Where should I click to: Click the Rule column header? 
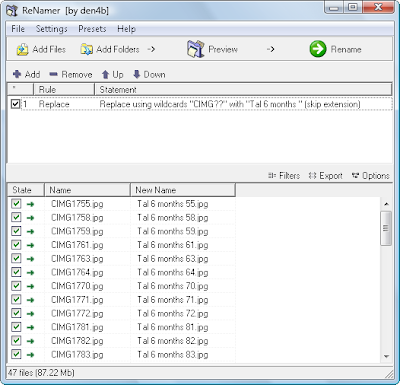[64, 89]
